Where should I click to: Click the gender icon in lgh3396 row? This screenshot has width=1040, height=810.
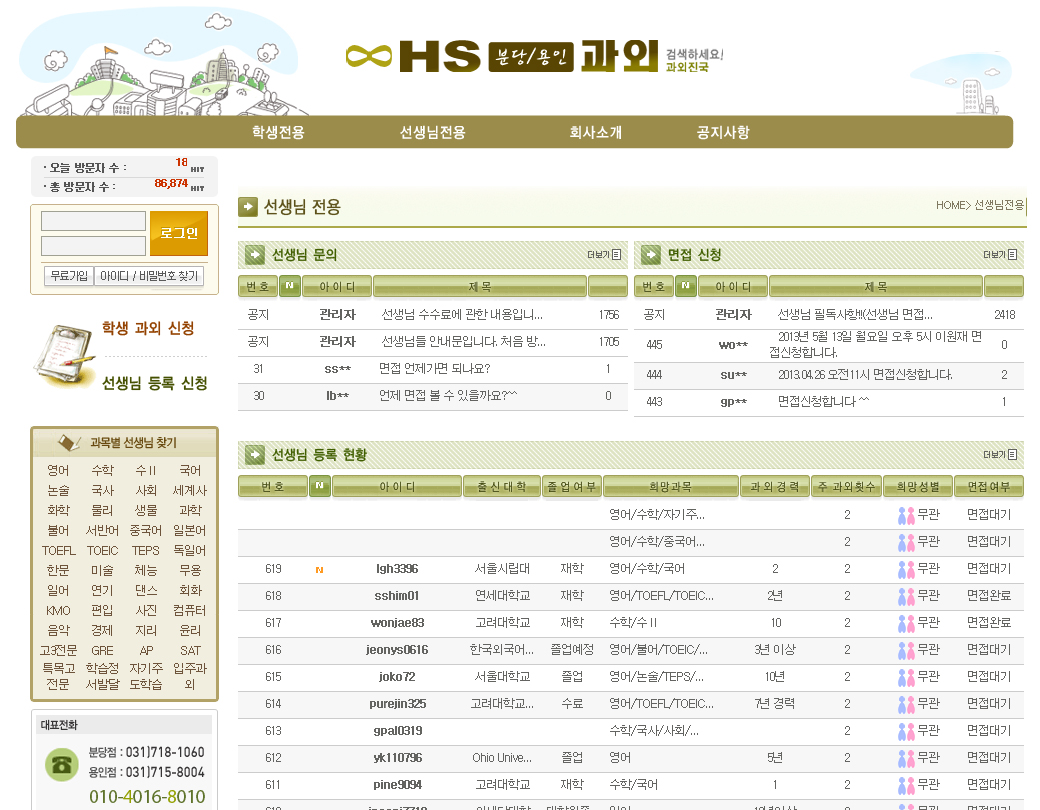[x=906, y=569]
